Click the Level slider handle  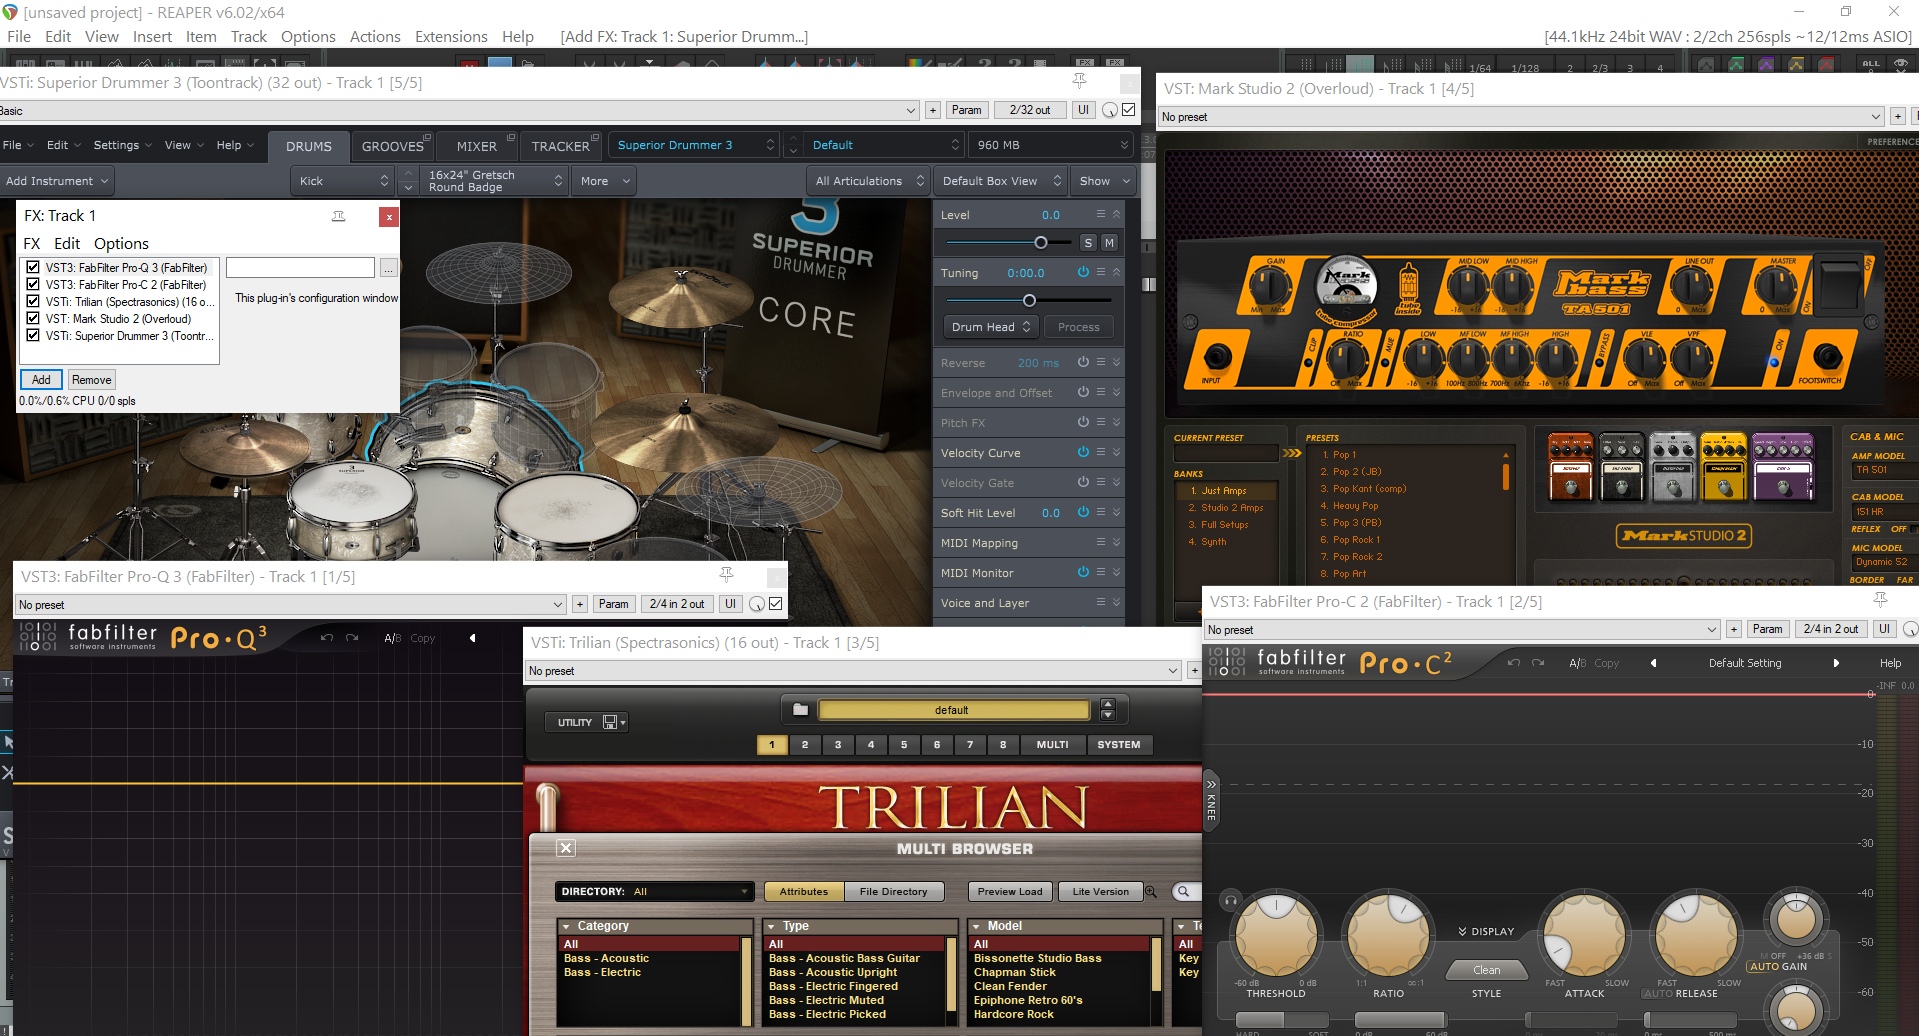pyautogui.click(x=1041, y=242)
